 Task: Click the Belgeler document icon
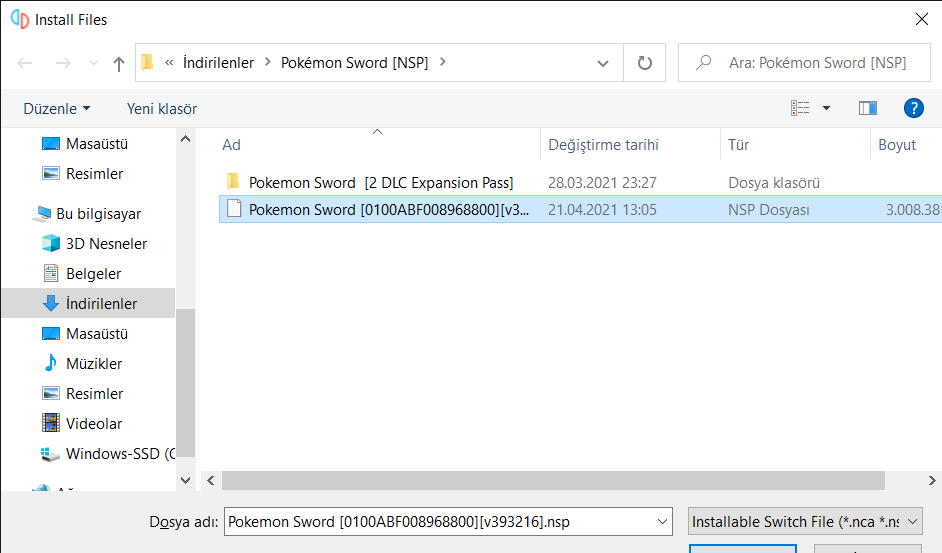tap(51, 273)
